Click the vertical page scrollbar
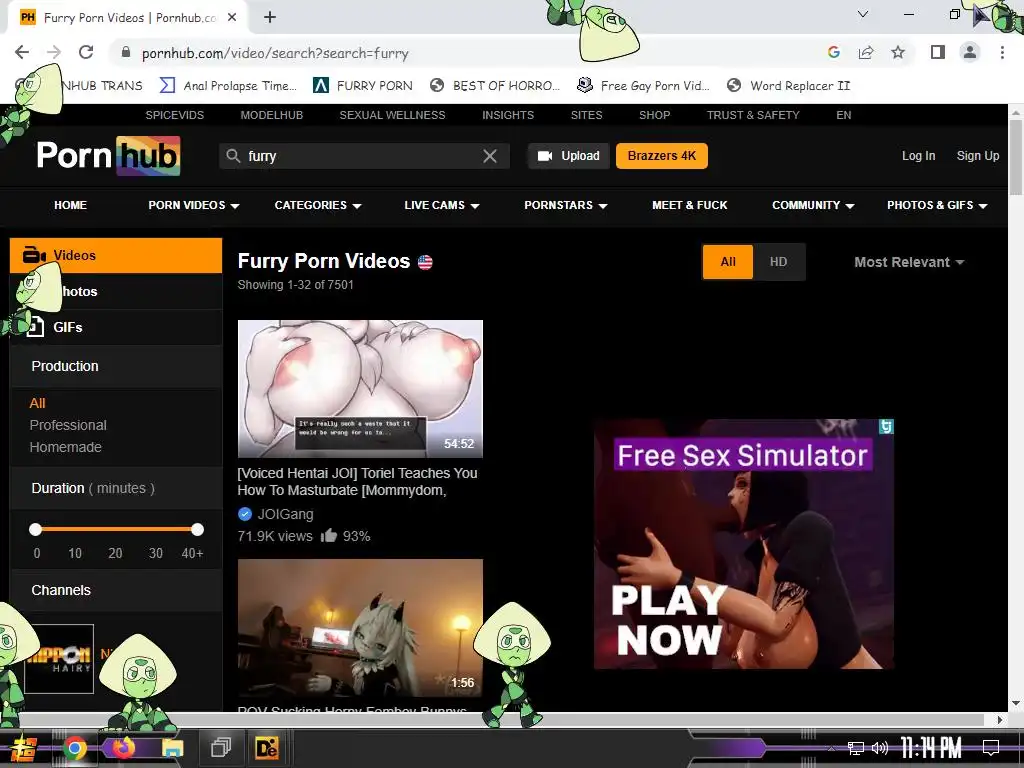1024x768 pixels. pos(1016,157)
